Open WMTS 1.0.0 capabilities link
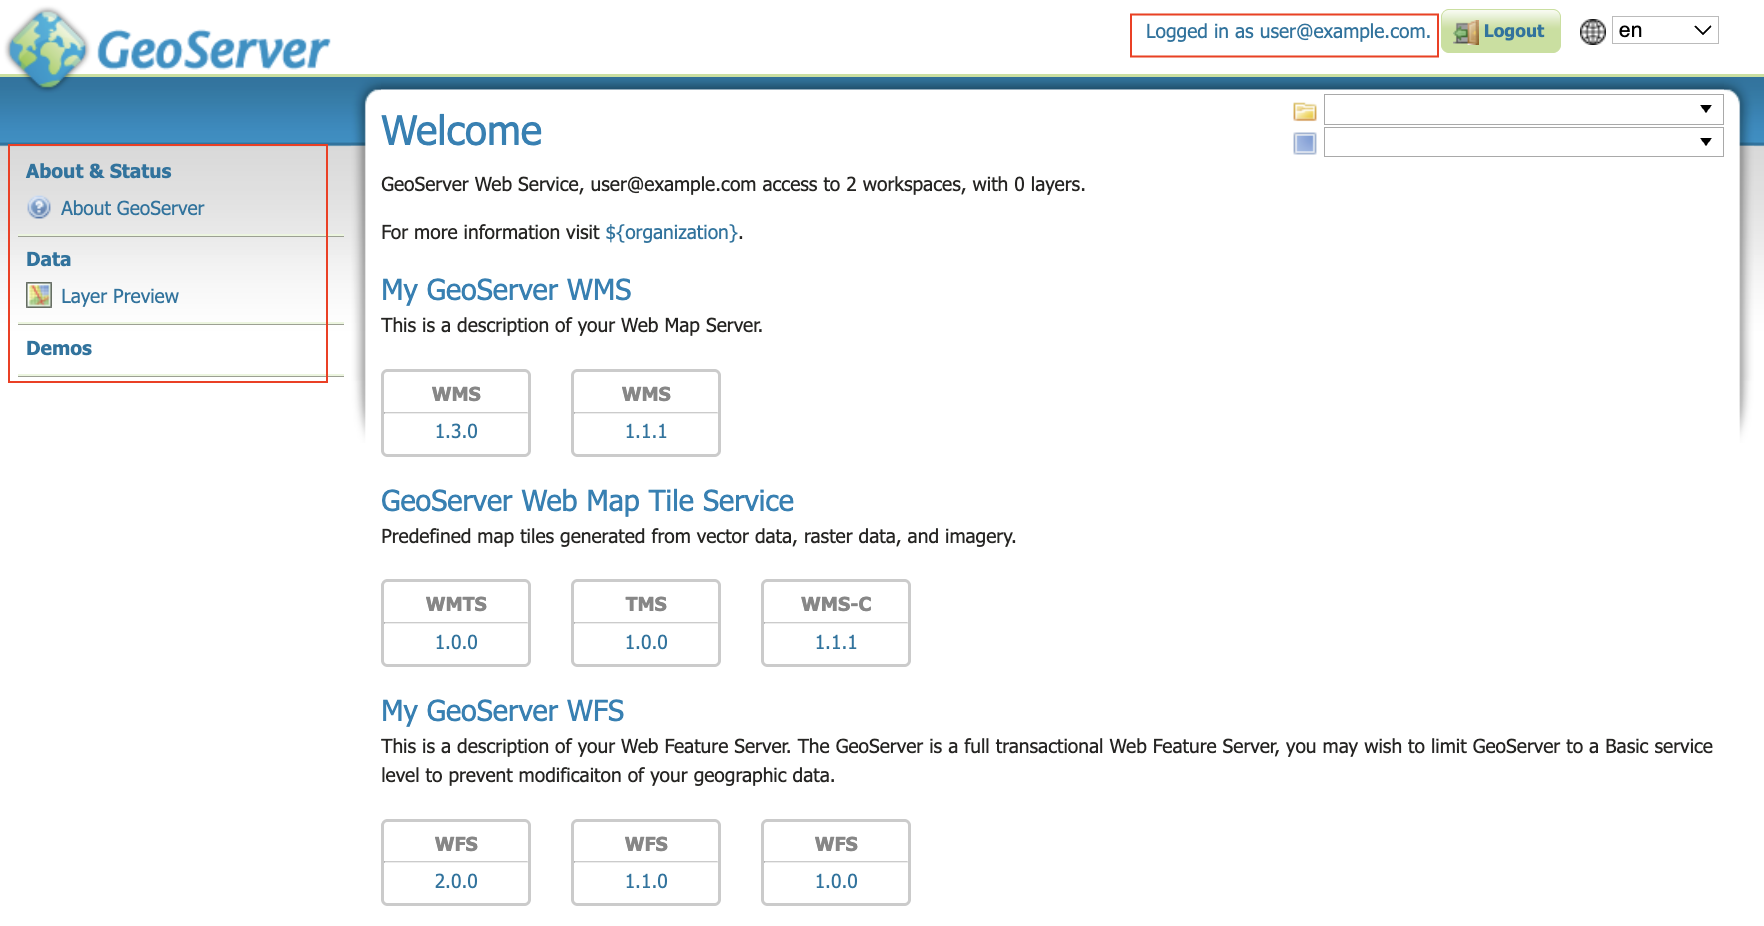 pyautogui.click(x=456, y=642)
